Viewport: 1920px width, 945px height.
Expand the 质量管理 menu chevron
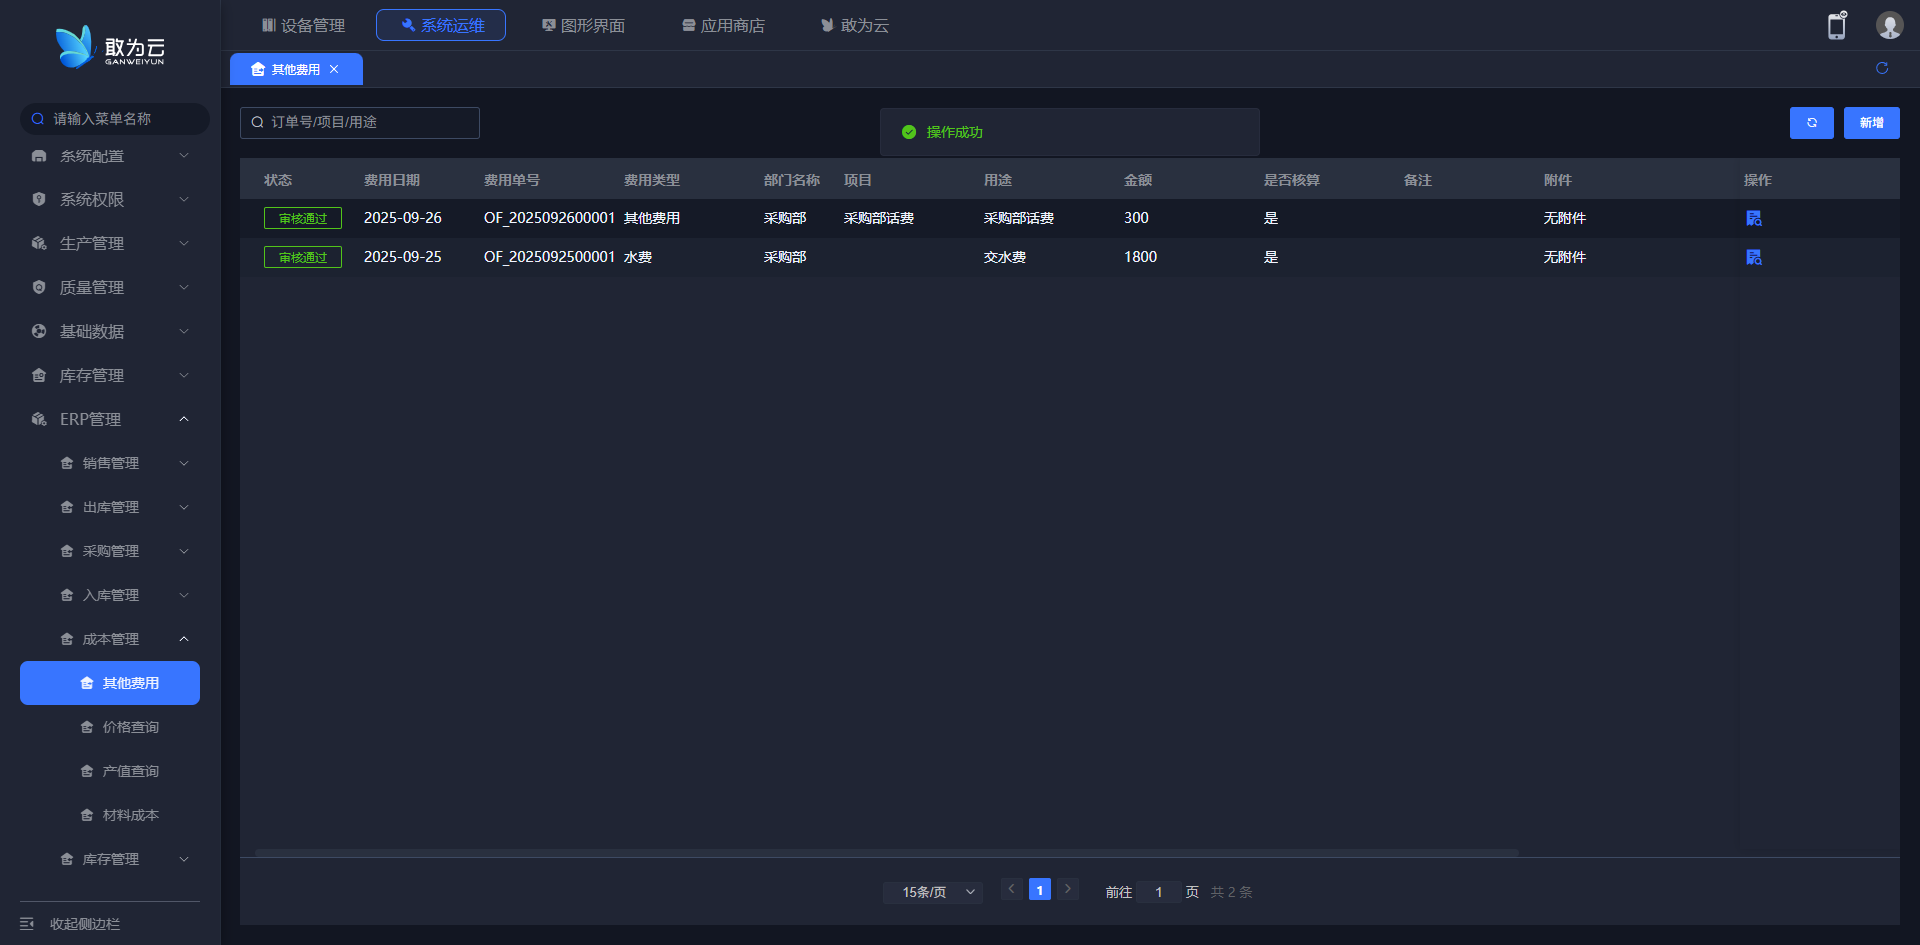184,287
